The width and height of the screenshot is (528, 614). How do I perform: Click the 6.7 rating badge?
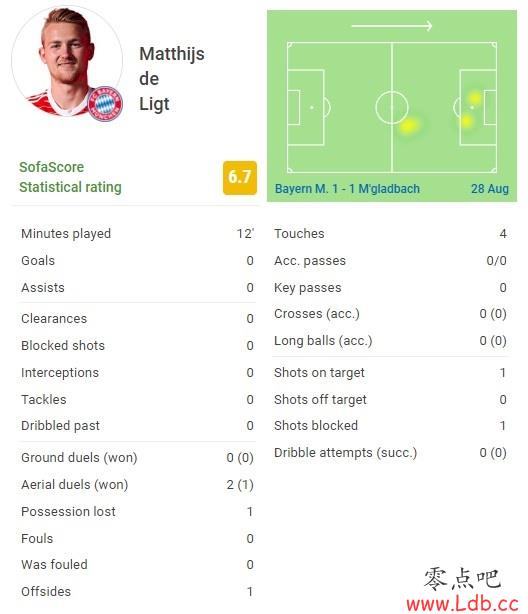pyautogui.click(x=240, y=177)
